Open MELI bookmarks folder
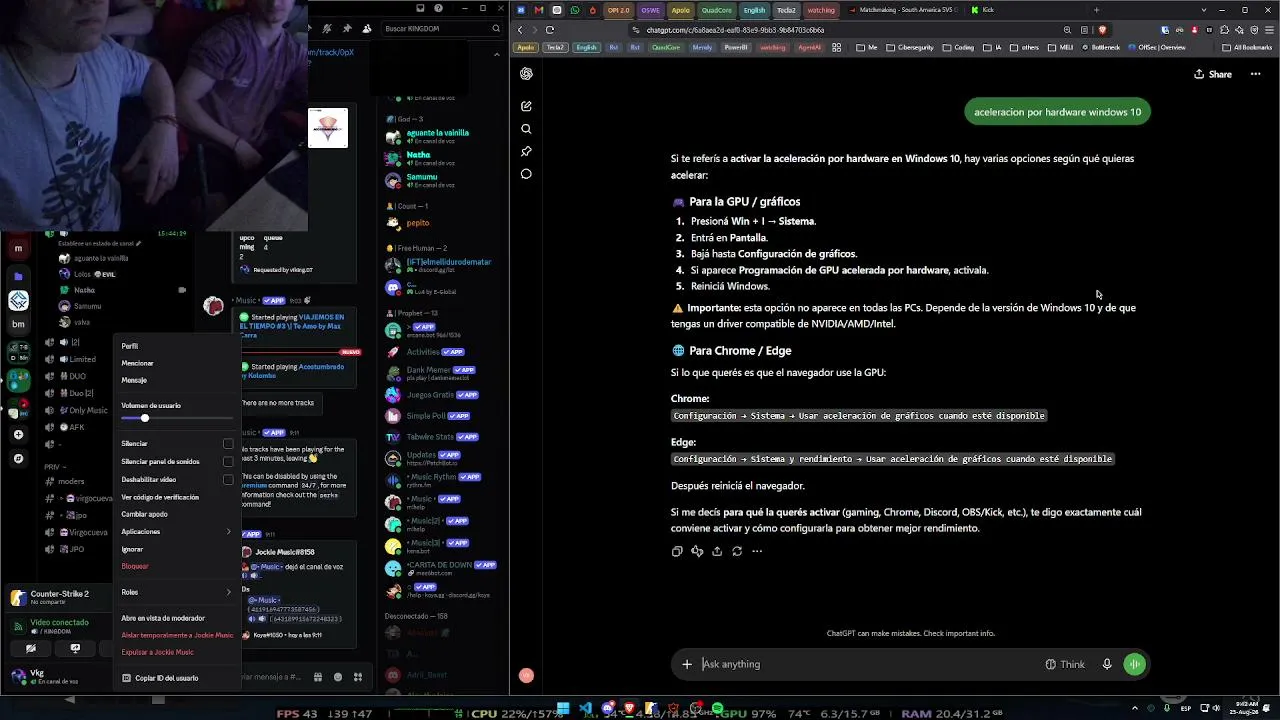Screen dimensions: 1280x720 click(x=1058, y=47)
